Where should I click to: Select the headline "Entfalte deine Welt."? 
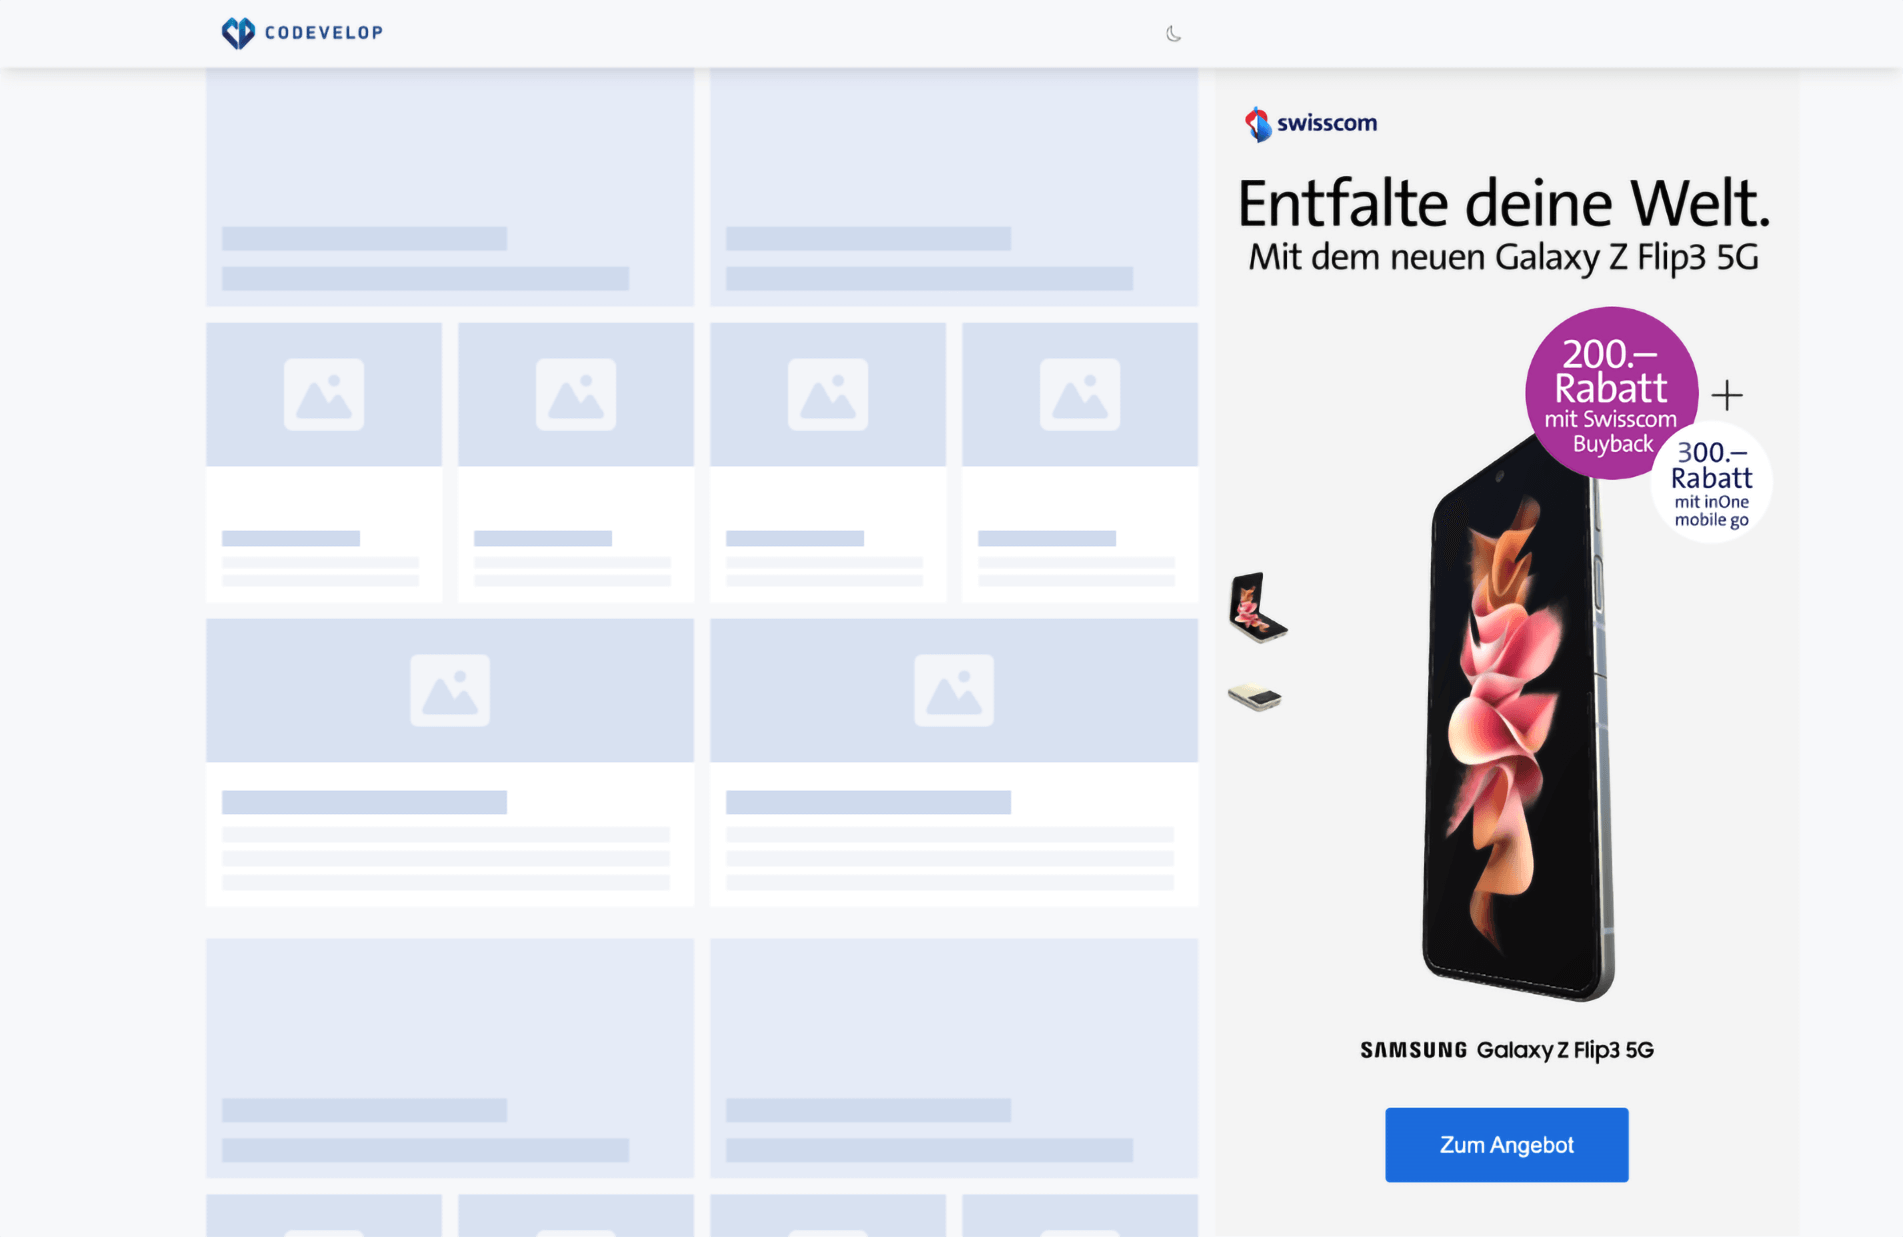pos(1504,203)
